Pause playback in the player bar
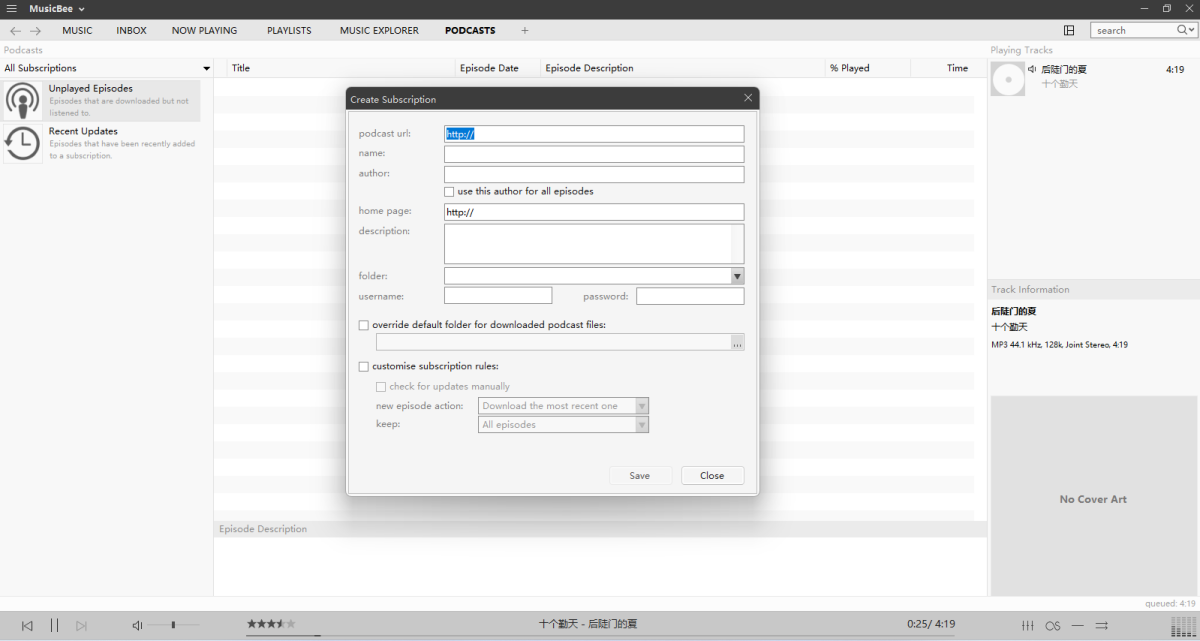This screenshot has height=641, width=1200. [54, 625]
